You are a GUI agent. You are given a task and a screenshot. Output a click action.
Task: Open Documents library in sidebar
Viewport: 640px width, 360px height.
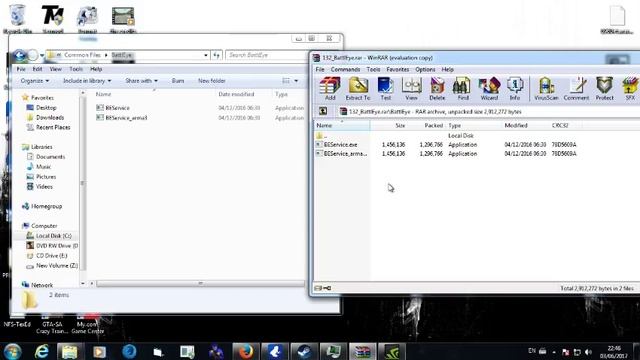tap(46, 157)
